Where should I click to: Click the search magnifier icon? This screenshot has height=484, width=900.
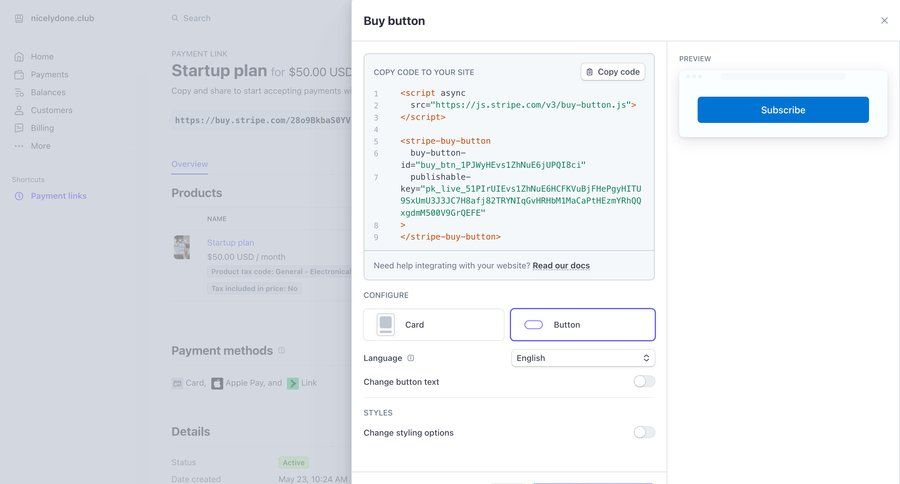(x=175, y=18)
